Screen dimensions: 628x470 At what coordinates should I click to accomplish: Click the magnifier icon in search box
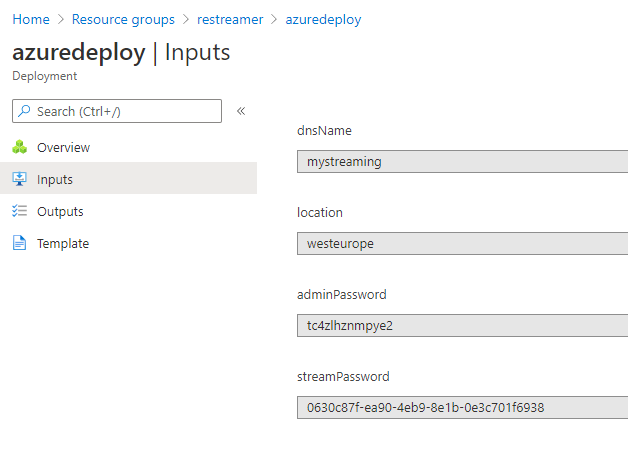[25, 111]
